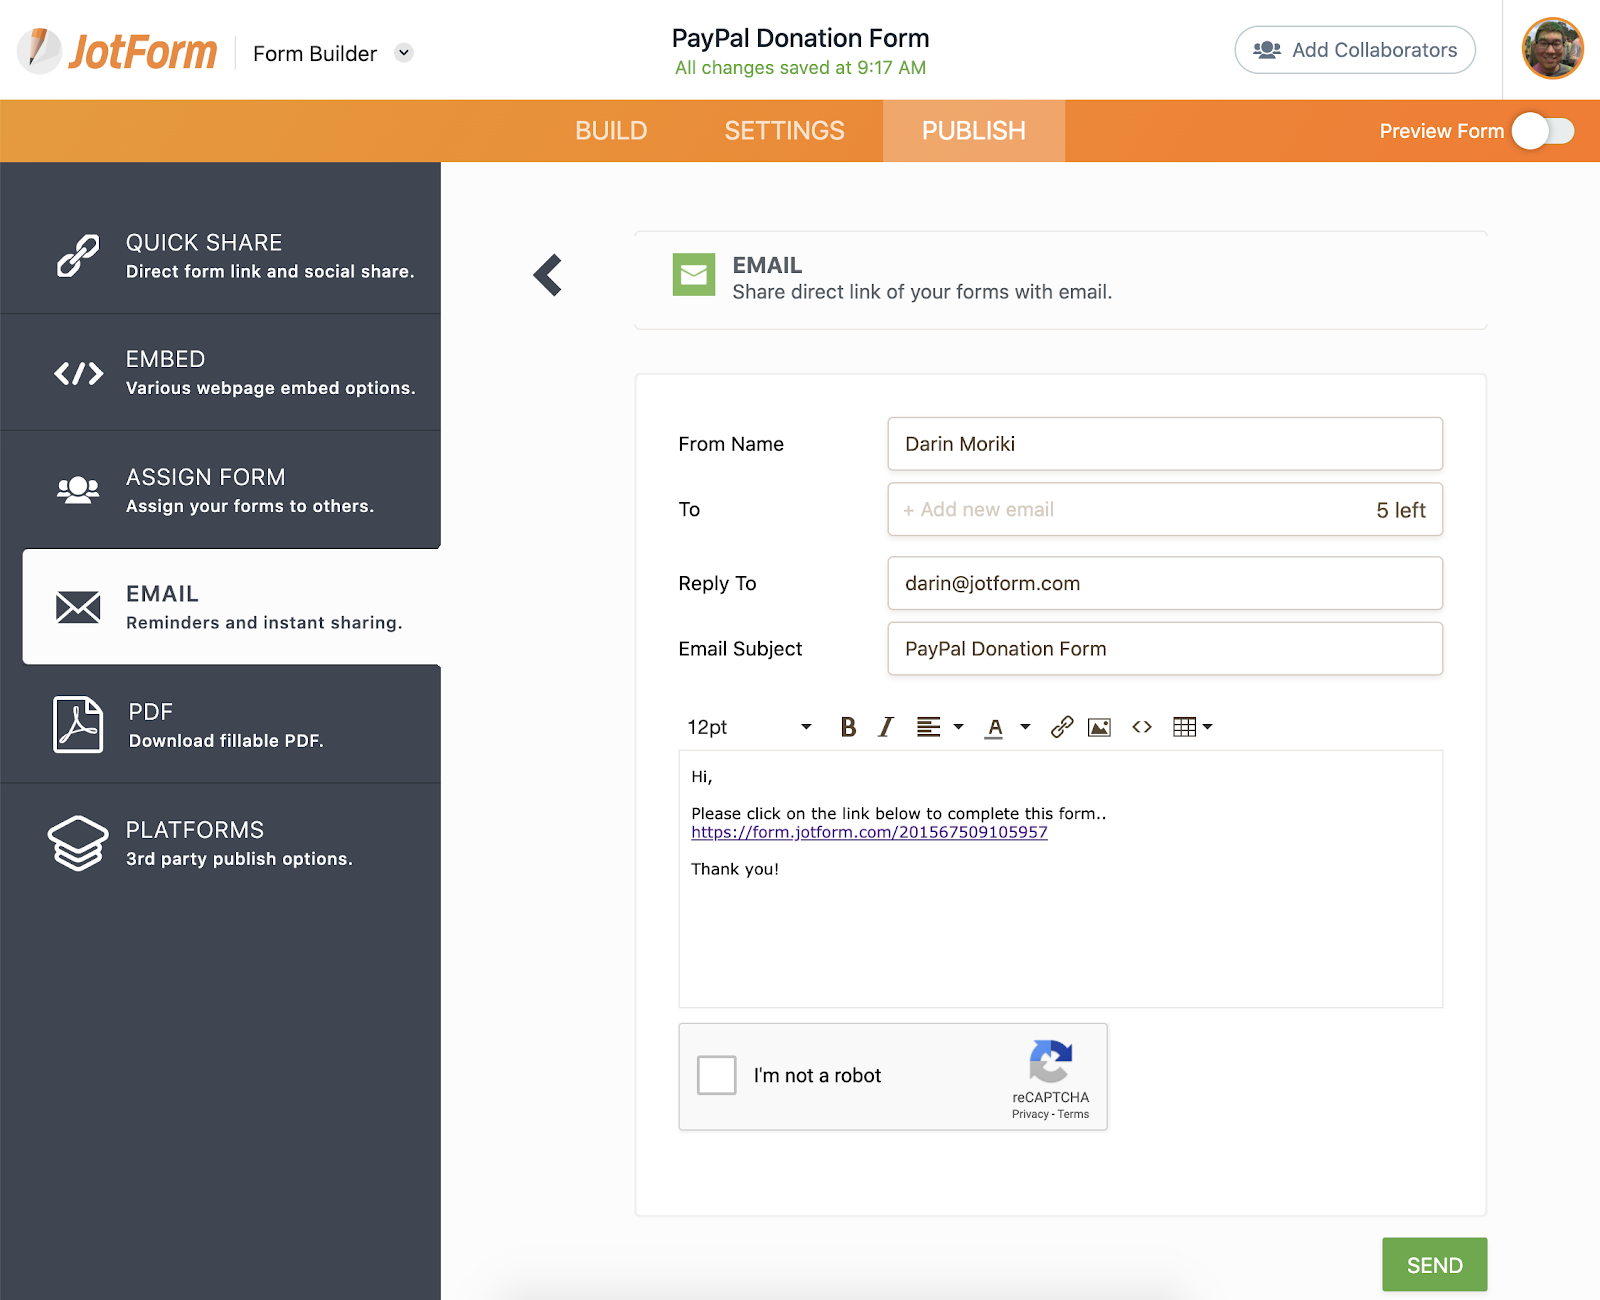Click the back arrow chevron
1600x1300 pixels.
coord(548,275)
